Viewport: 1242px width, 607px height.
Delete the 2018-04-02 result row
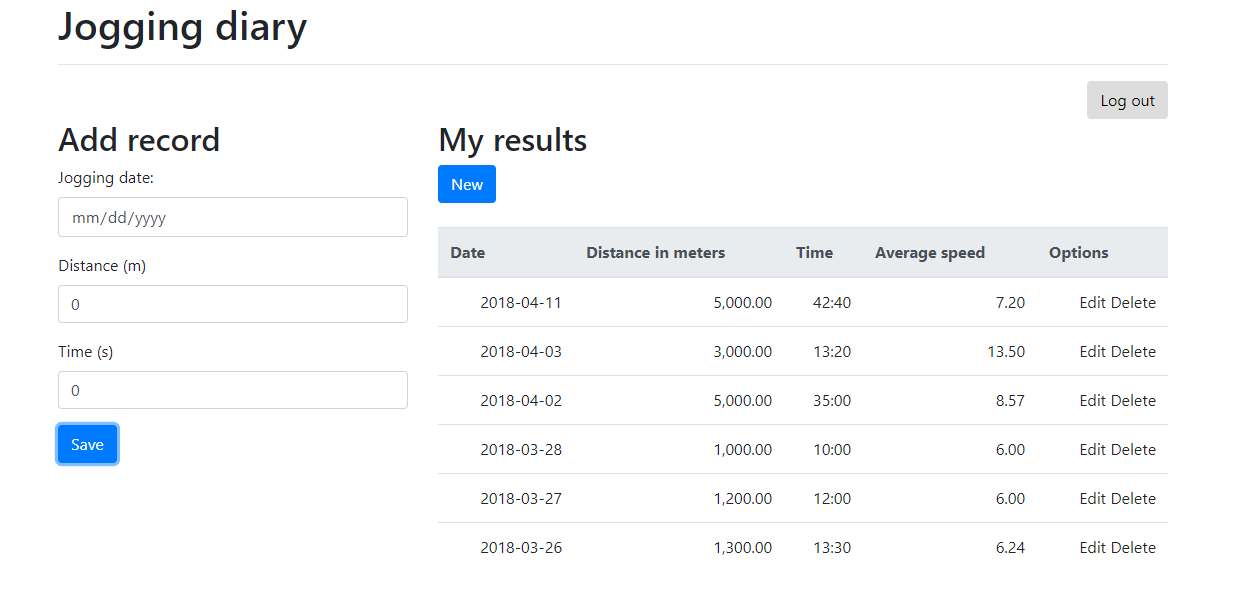[x=1133, y=401]
